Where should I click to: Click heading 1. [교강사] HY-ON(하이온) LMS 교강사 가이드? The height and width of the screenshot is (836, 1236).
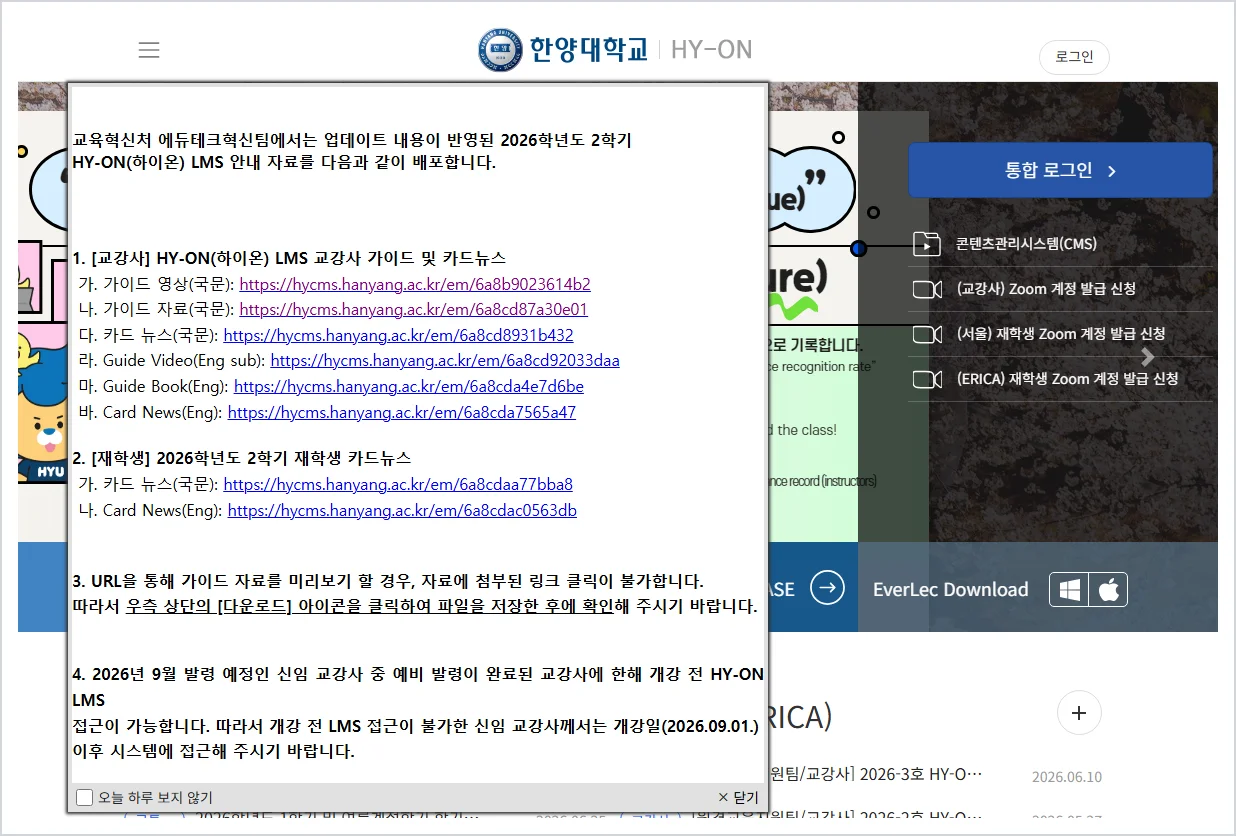[289, 258]
